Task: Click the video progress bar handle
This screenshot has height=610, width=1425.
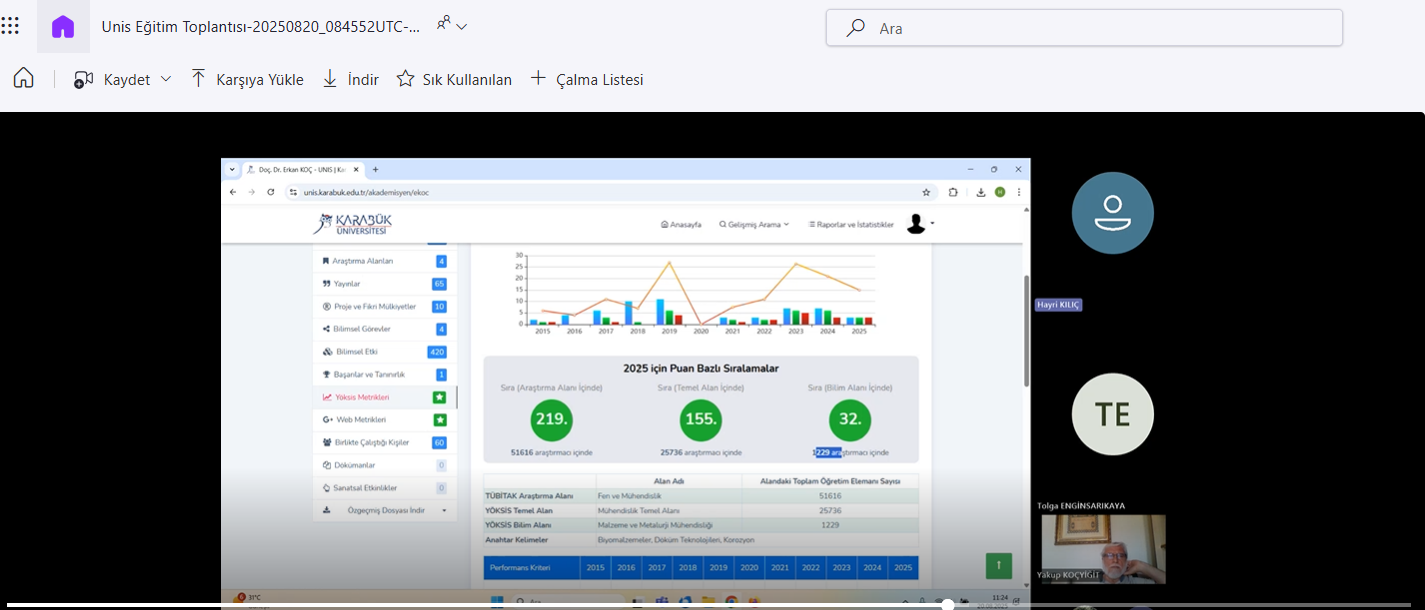Action: tap(947, 604)
